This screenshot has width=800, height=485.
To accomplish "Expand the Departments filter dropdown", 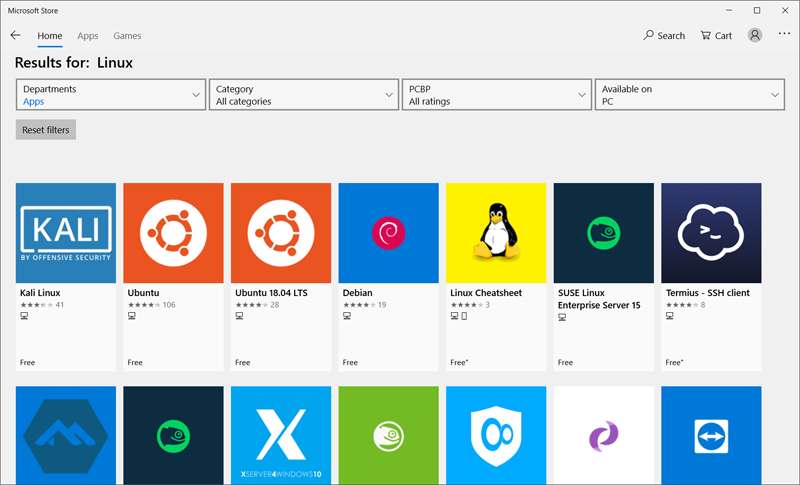I will coord(111,95).
